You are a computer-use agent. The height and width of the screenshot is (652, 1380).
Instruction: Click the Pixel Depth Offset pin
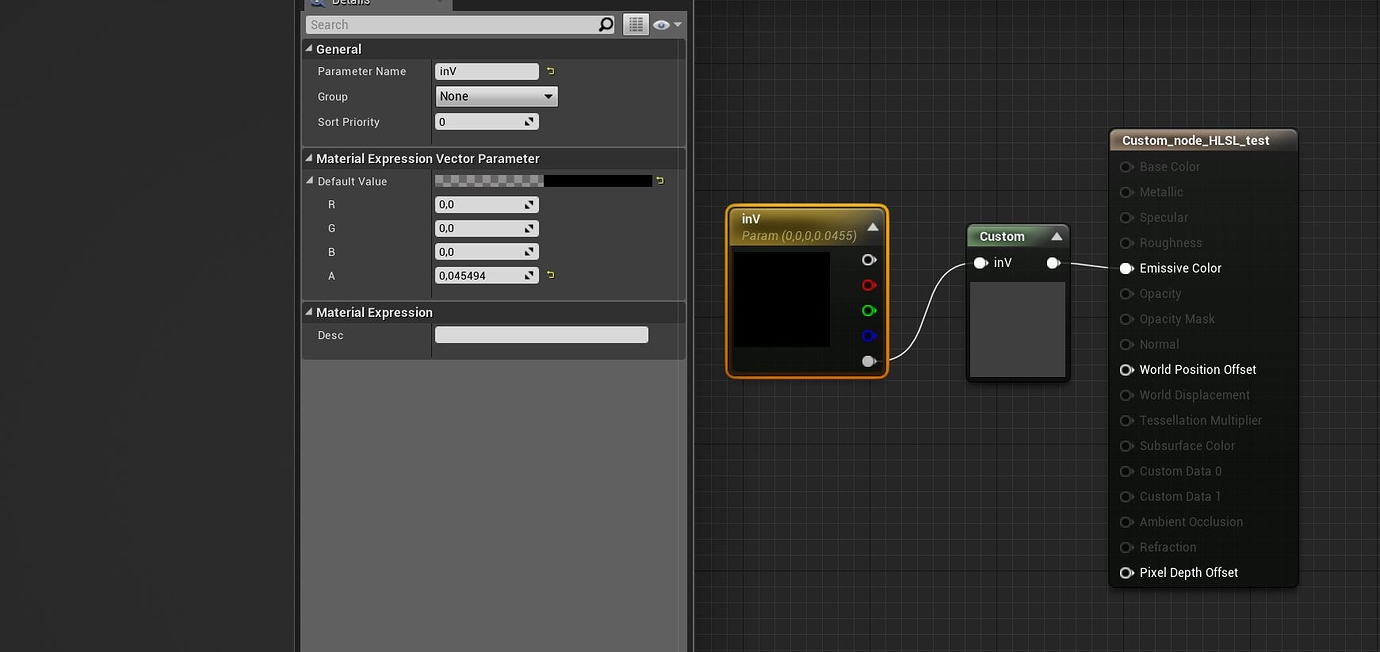(x=1126, y=572)
